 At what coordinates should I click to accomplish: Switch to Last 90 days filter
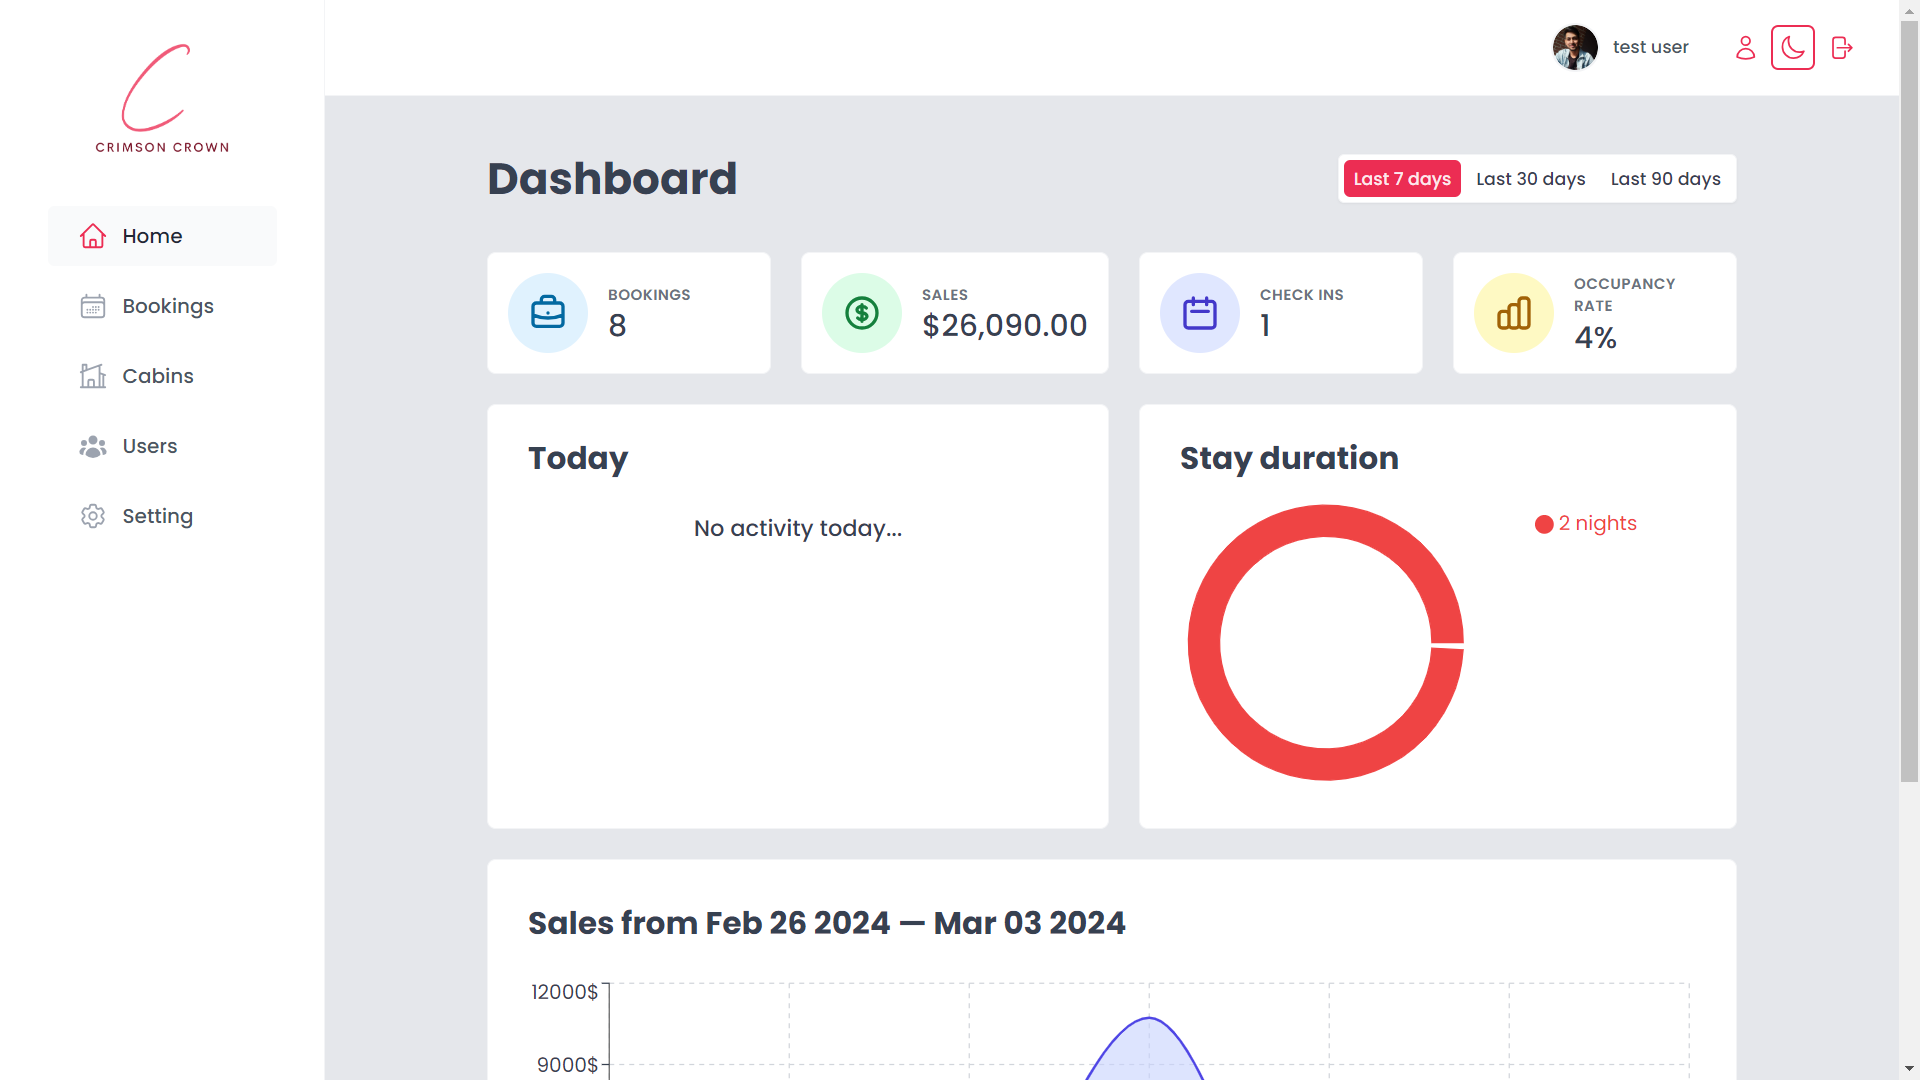pyautogui.click(x=1665, y=179)
